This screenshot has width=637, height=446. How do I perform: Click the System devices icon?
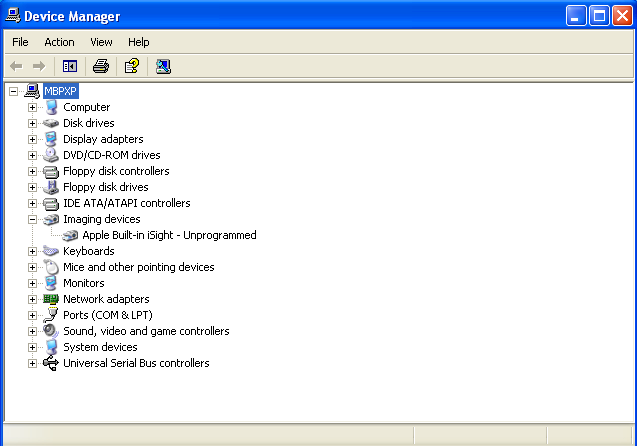[51, 347]
